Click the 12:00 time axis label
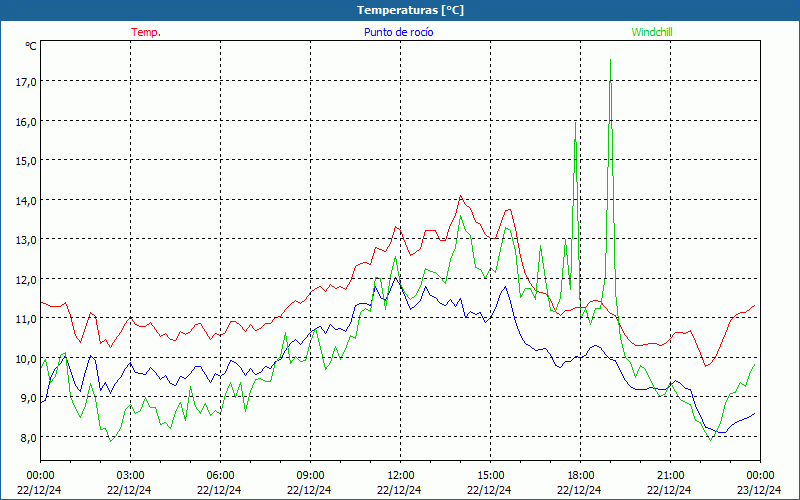Image resolution: width=800 pixels, height=500 pixels. point(400,475)
